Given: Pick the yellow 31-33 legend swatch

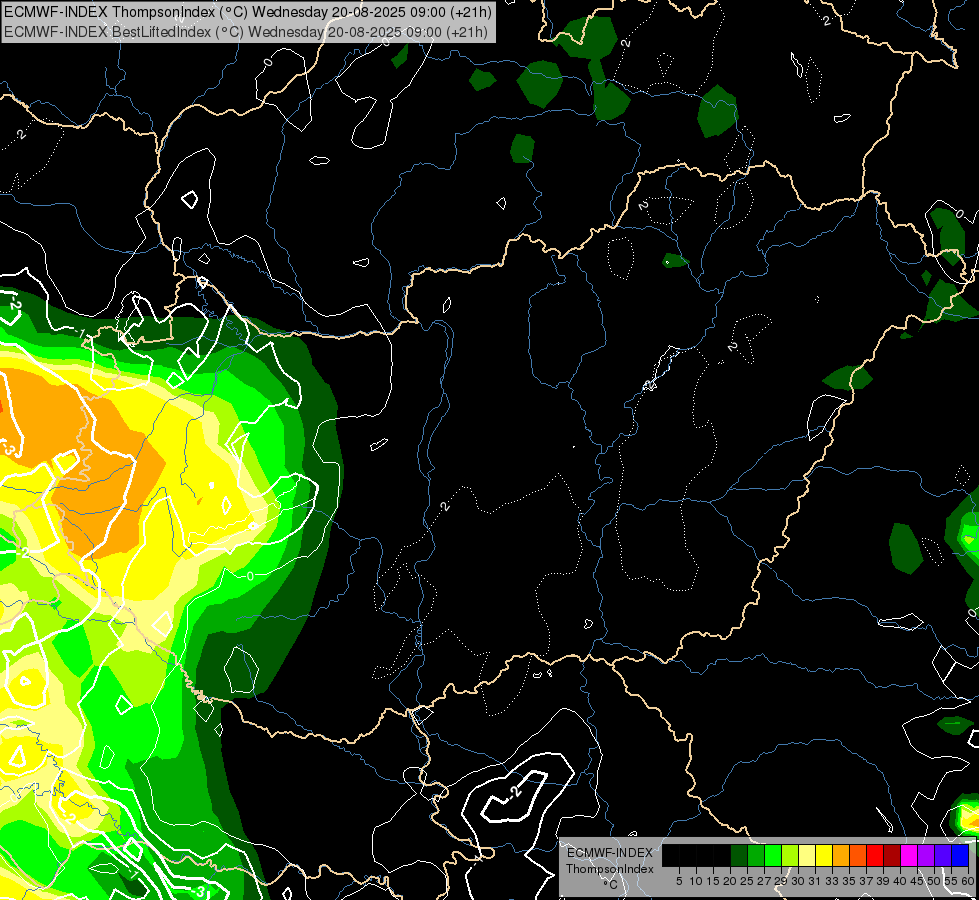Looking at the screenshot, I should click(x=824, y=855).
